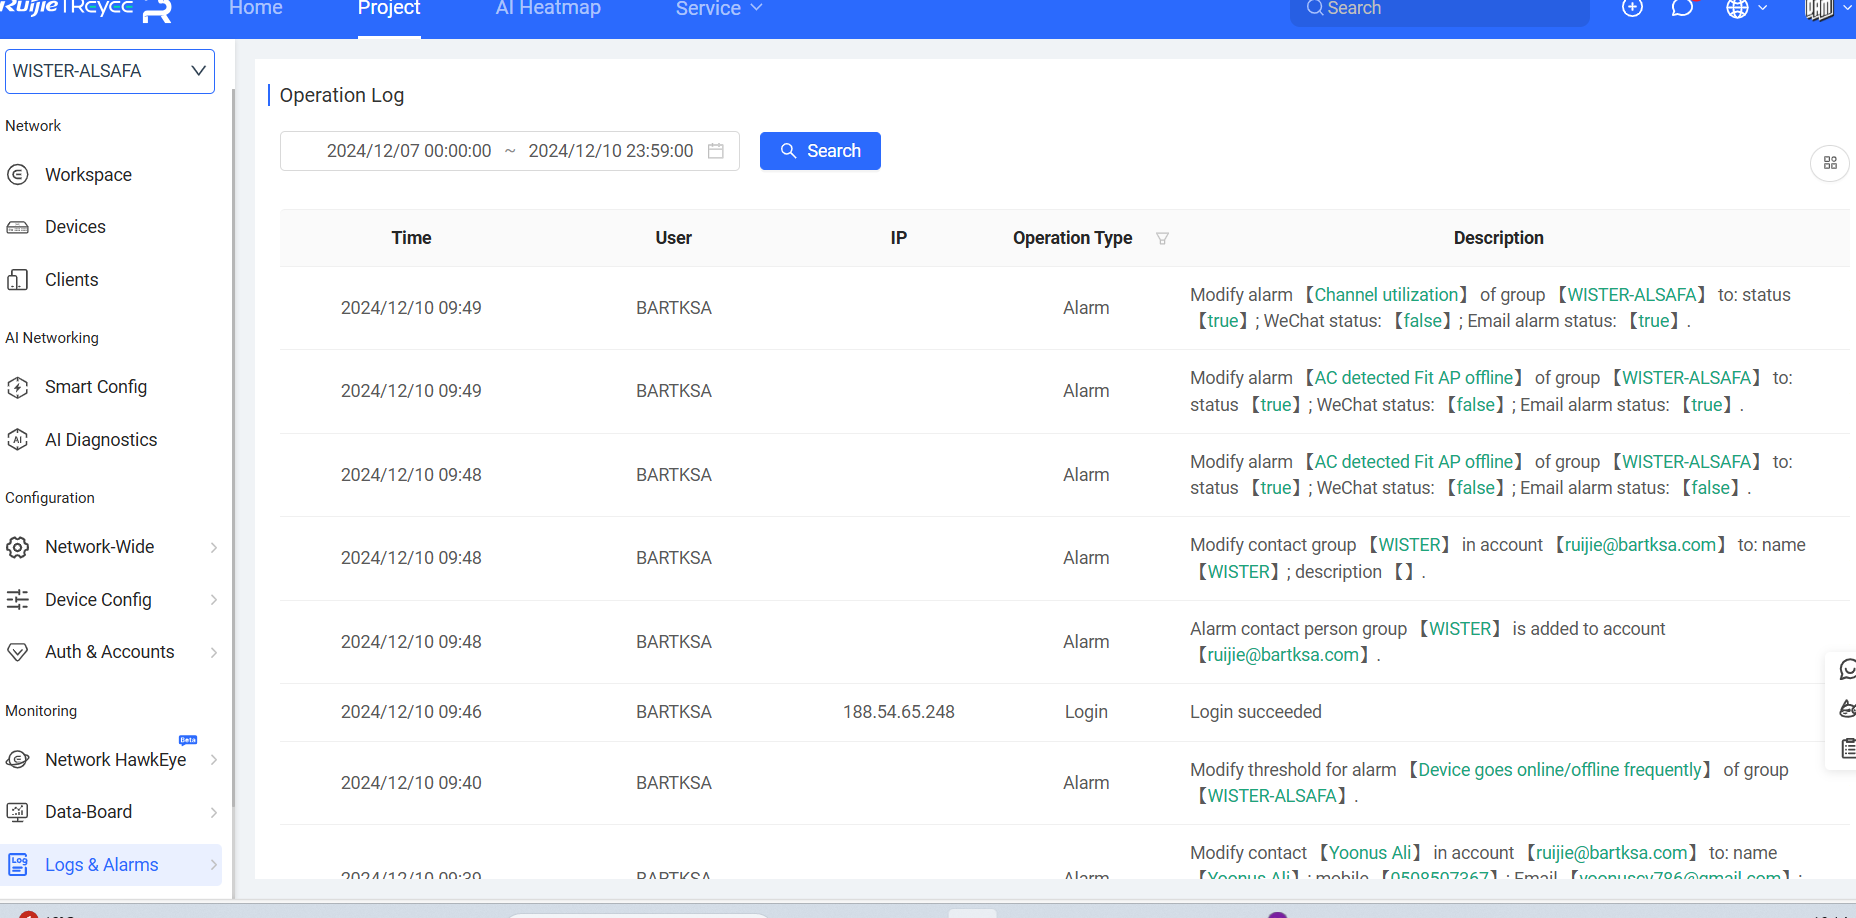Expand Device Config submenu chevron

(x=214, y=600)
